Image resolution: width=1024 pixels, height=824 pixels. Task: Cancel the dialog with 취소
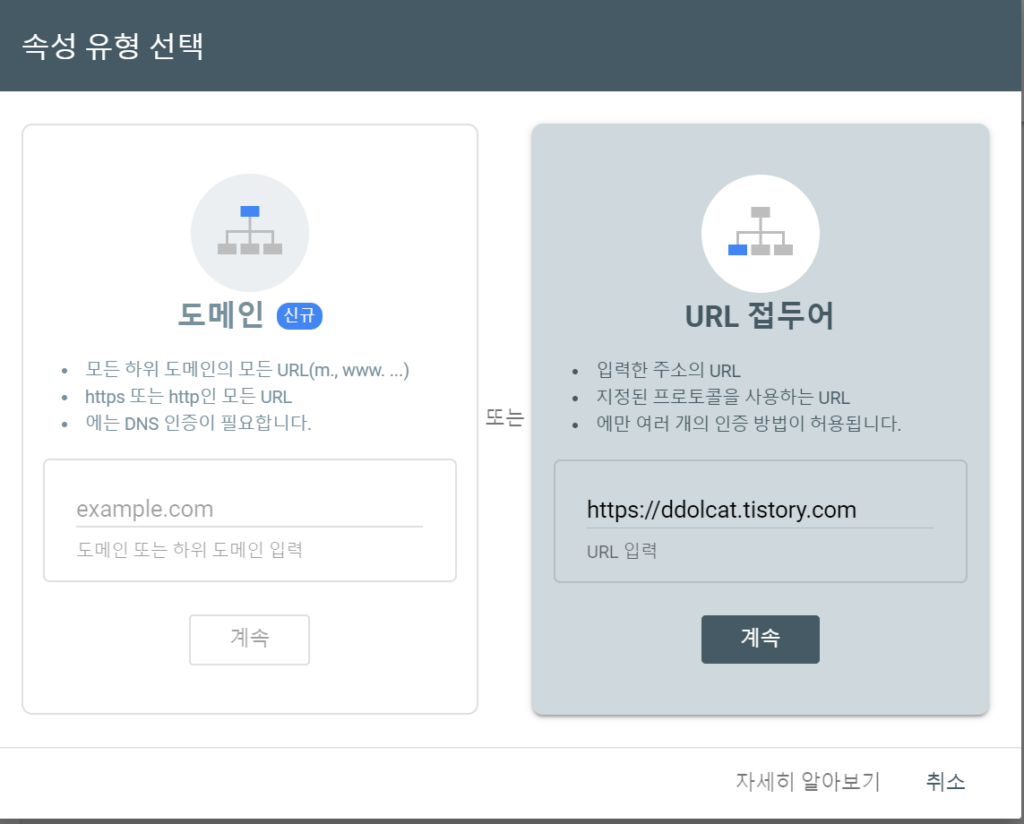click(x=945, y=782)
